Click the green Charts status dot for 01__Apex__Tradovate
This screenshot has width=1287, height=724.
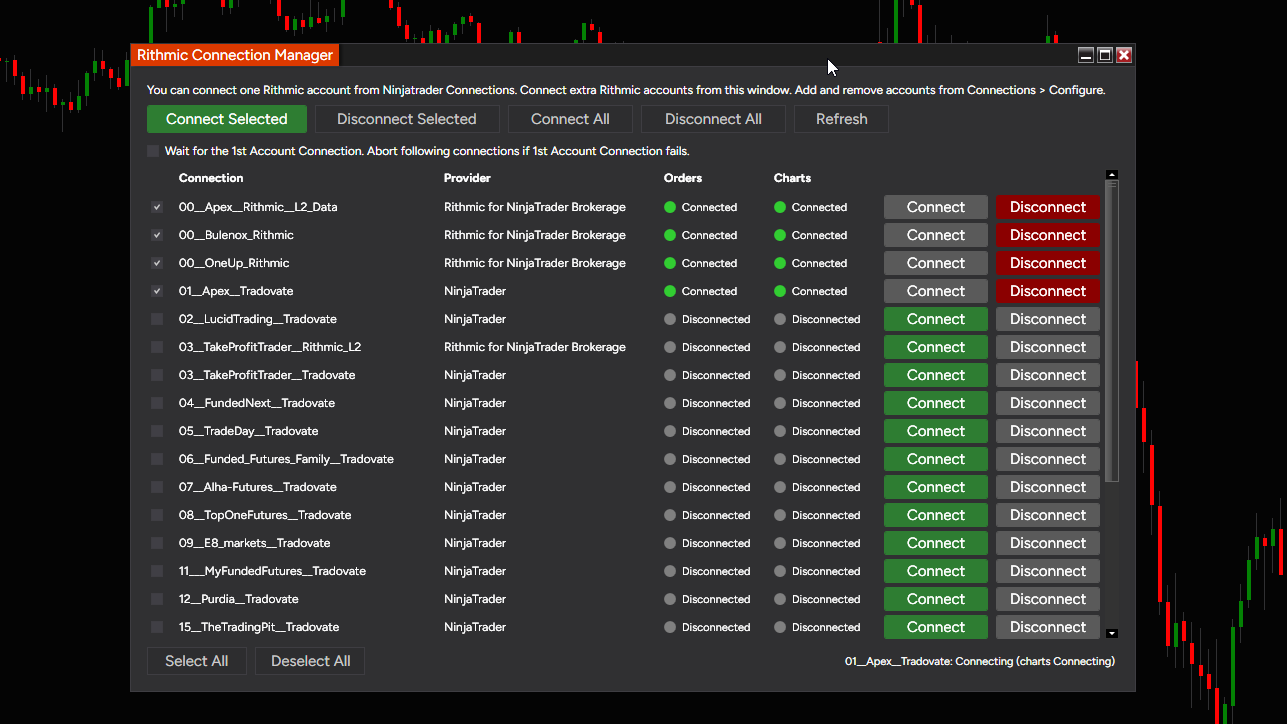point(780,291)
